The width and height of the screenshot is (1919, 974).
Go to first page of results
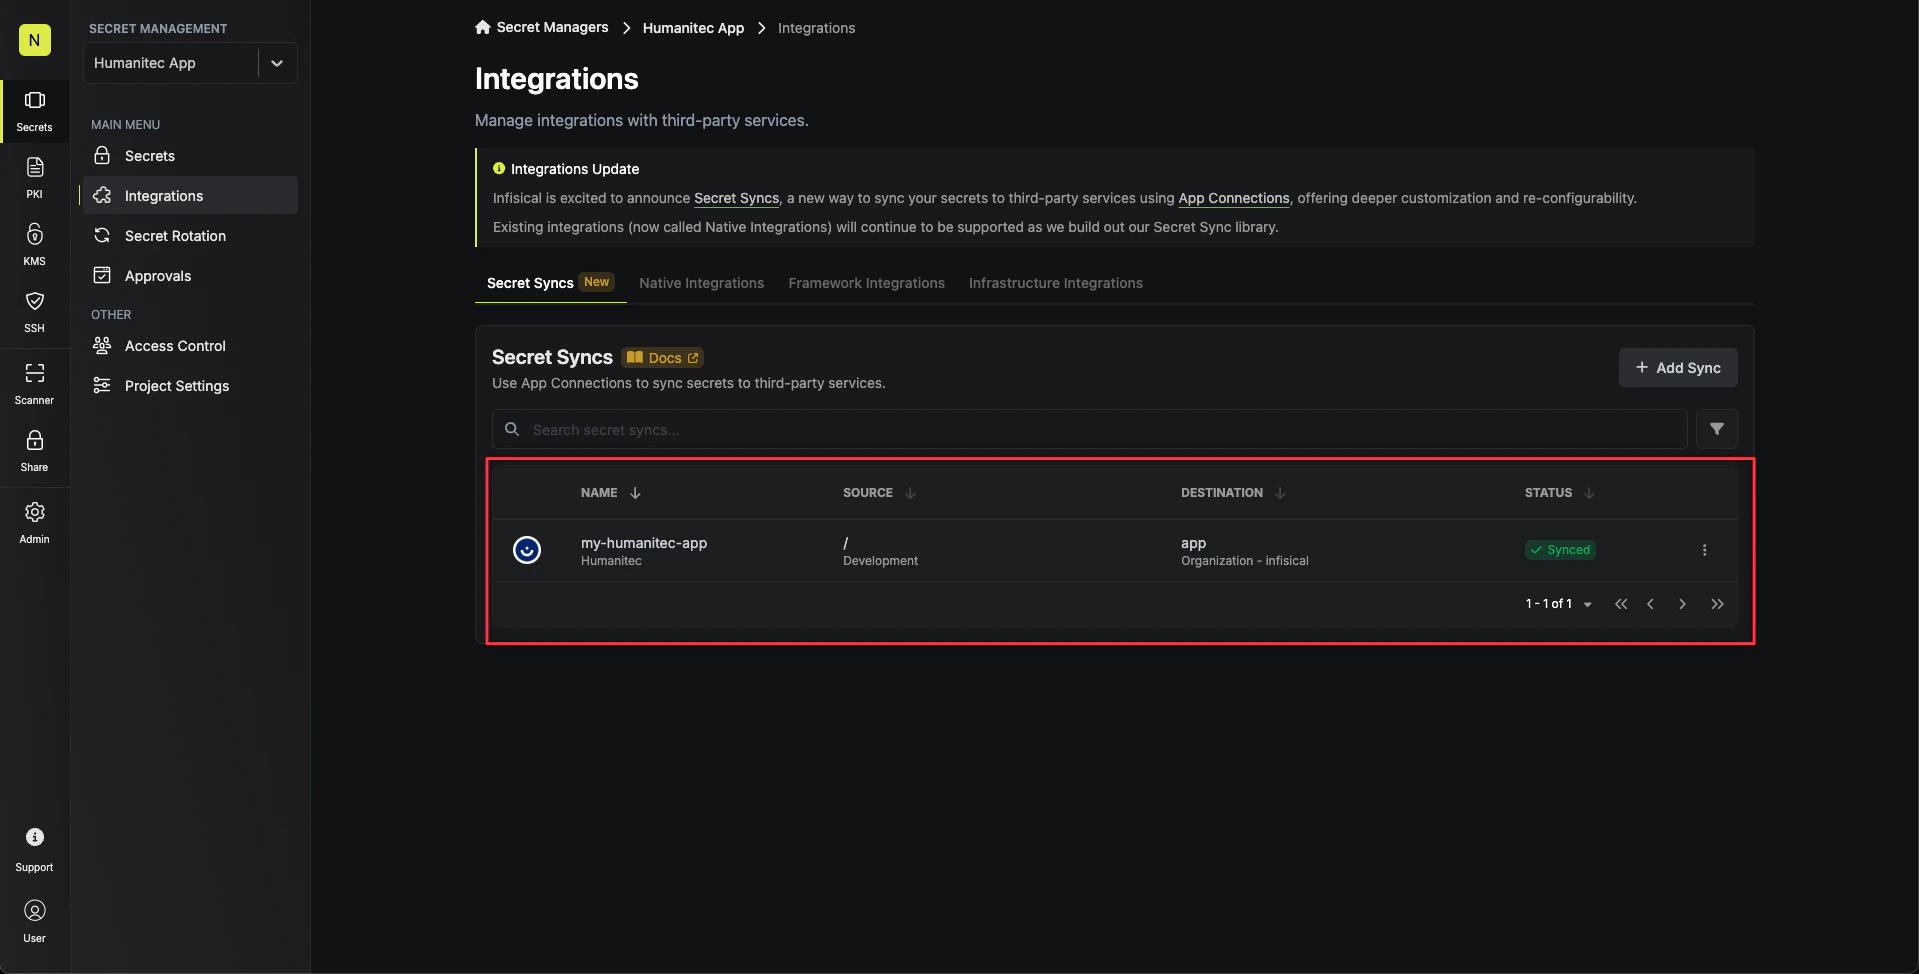(1621, 604)
